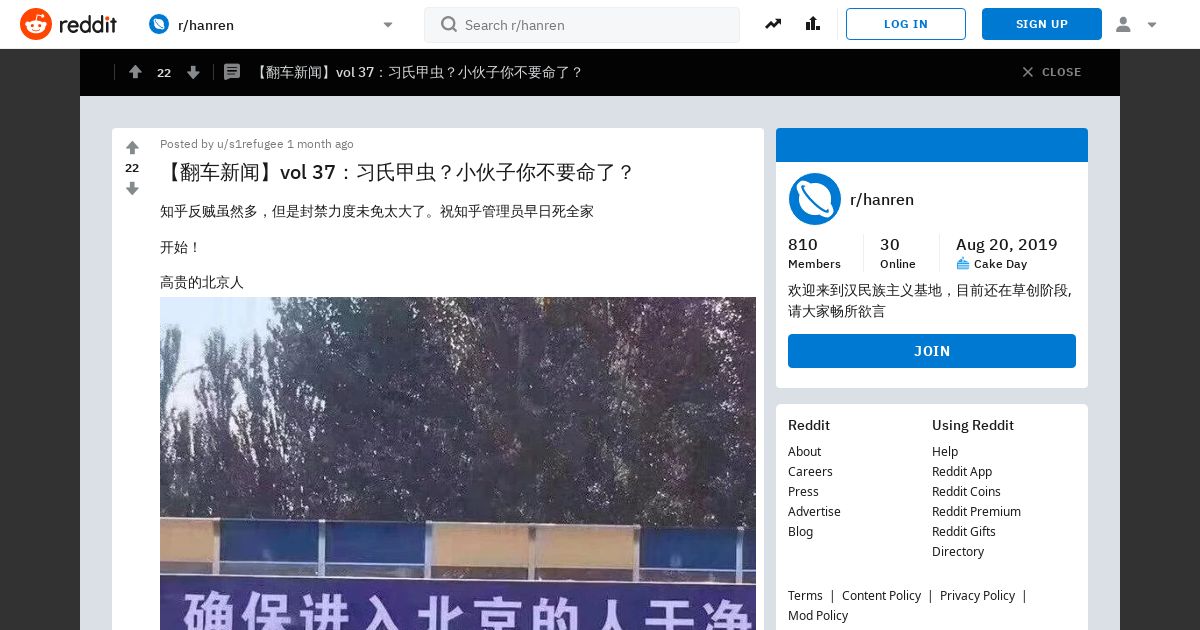The image size is (1200, 630).
Task: Open the user profile icon menu
Action: coord(1123,24)
